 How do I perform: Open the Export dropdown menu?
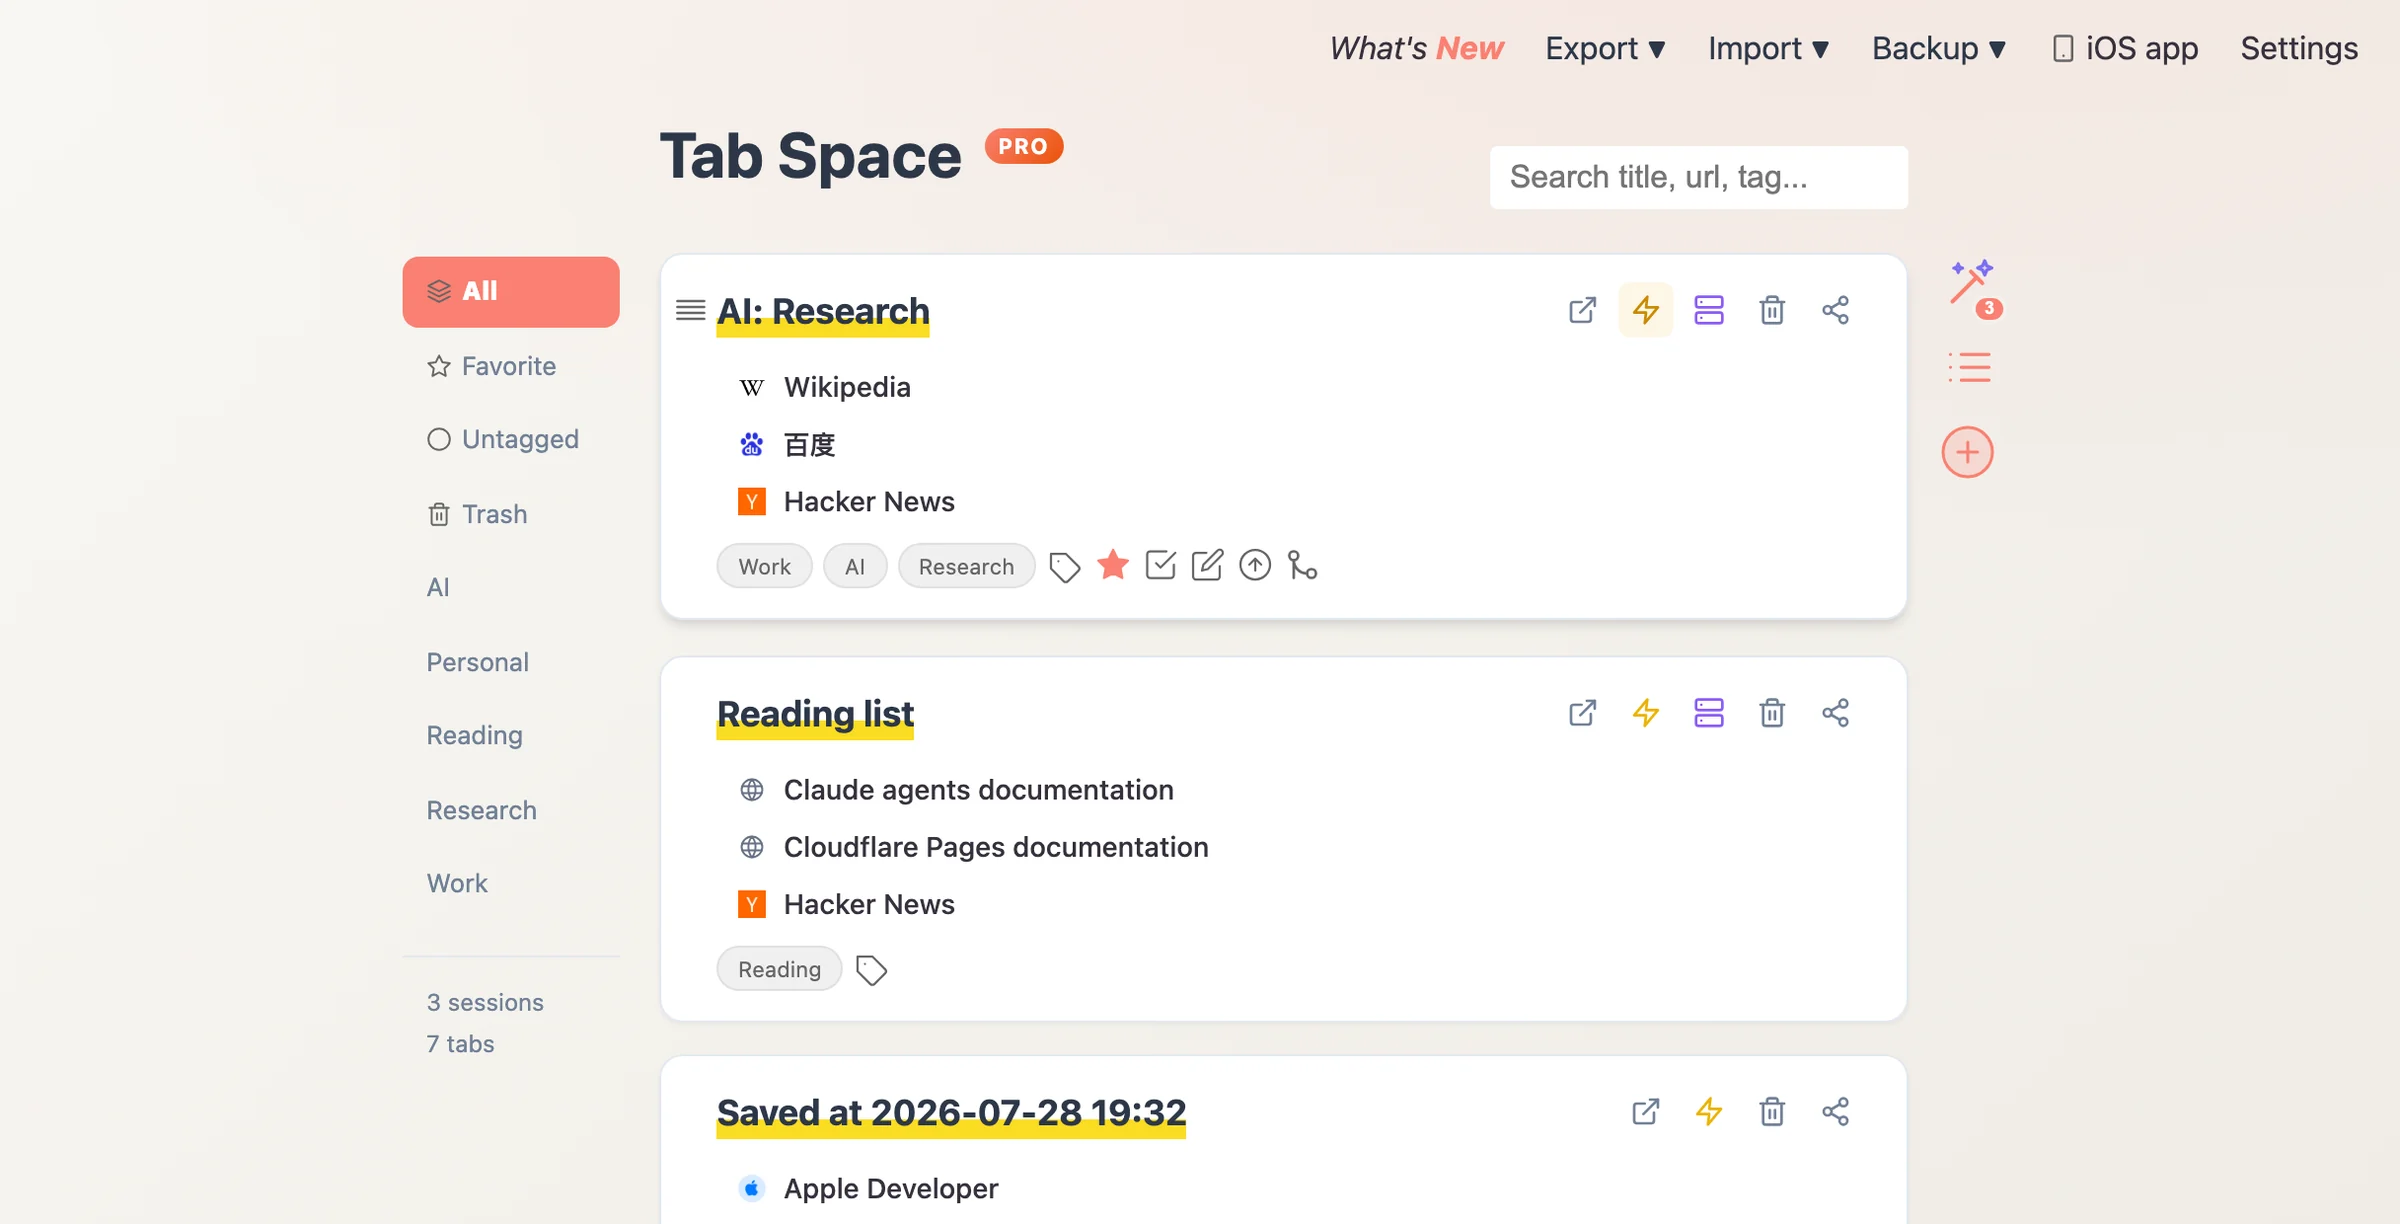pyautogui.click(x=1605, y=48)
